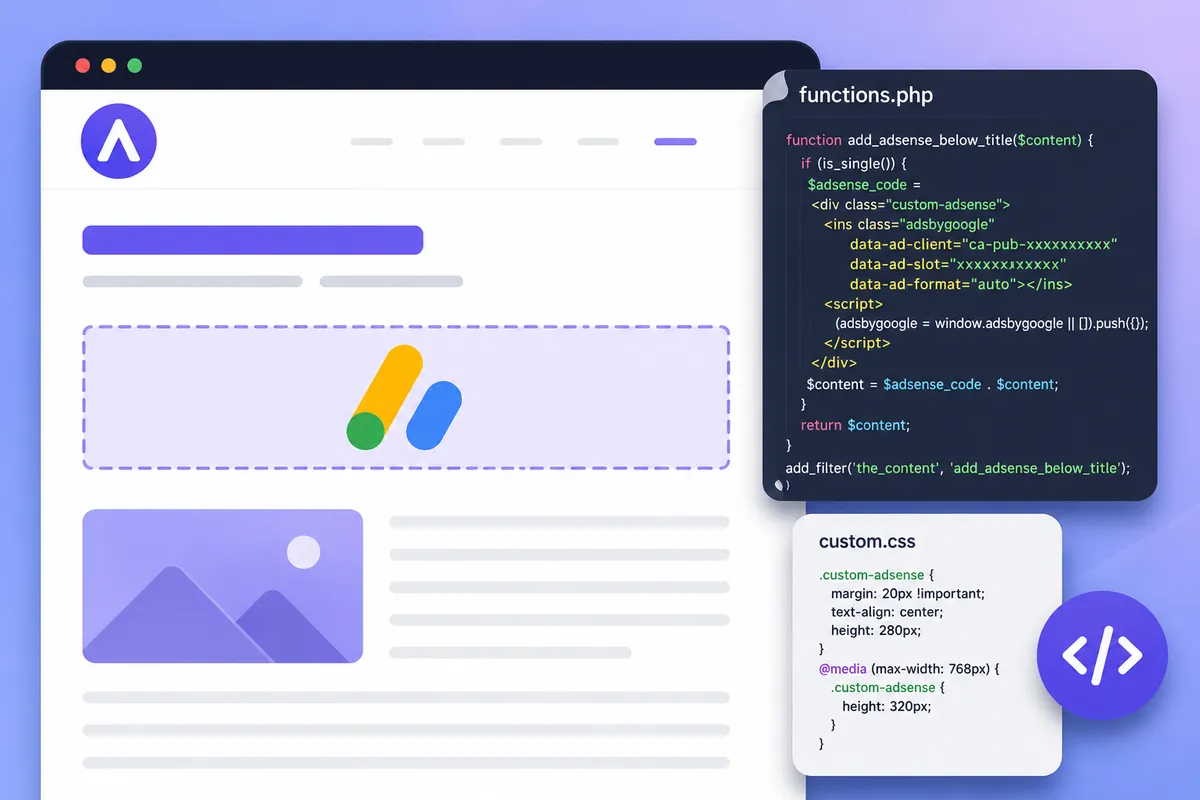Click the 'data-ad-client="ca-pub-xxxxxxxxxx"' line

[x=983, y=244]
